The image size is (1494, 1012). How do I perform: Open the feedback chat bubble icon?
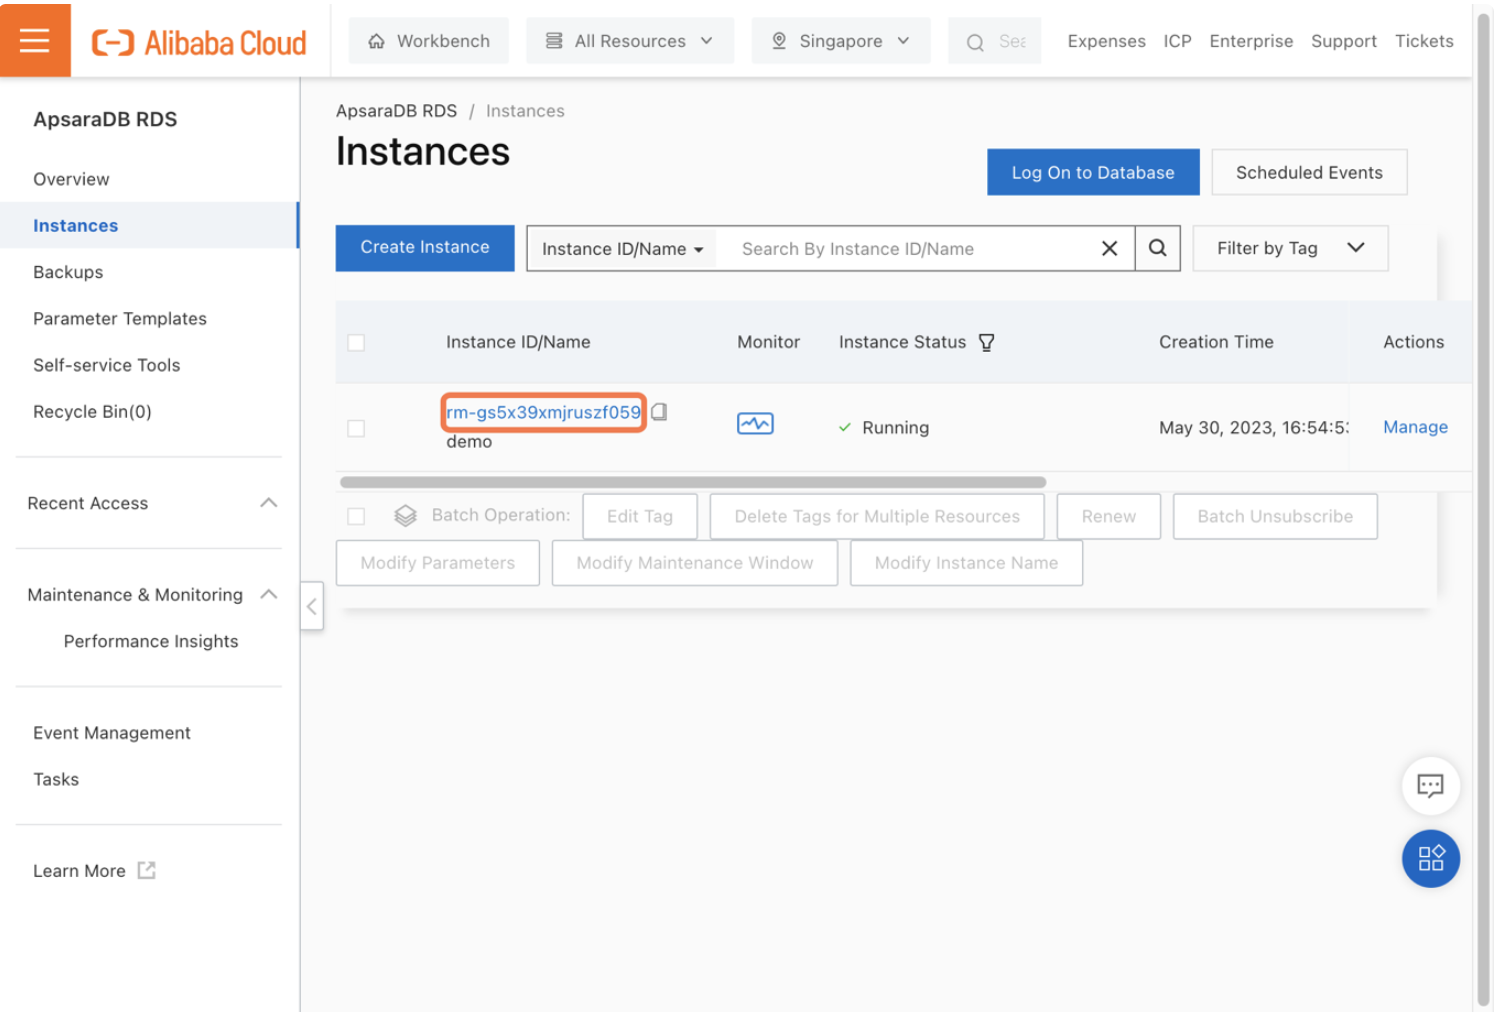[x=1430, y=786]
